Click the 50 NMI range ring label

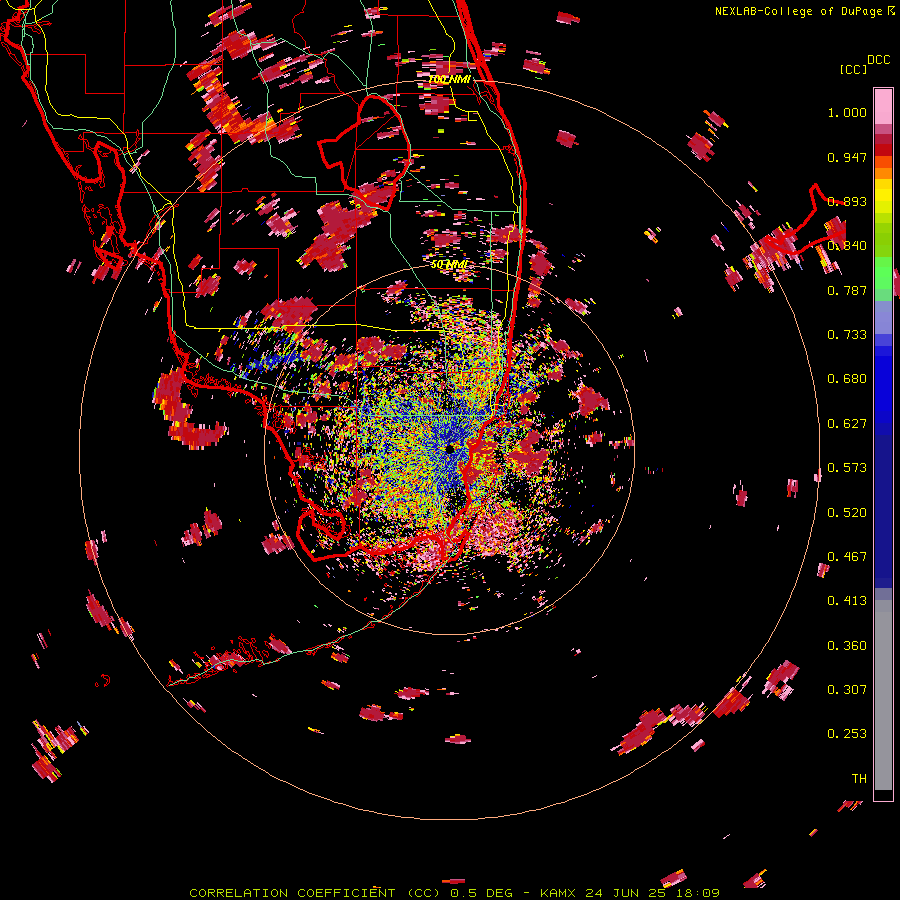449,265
